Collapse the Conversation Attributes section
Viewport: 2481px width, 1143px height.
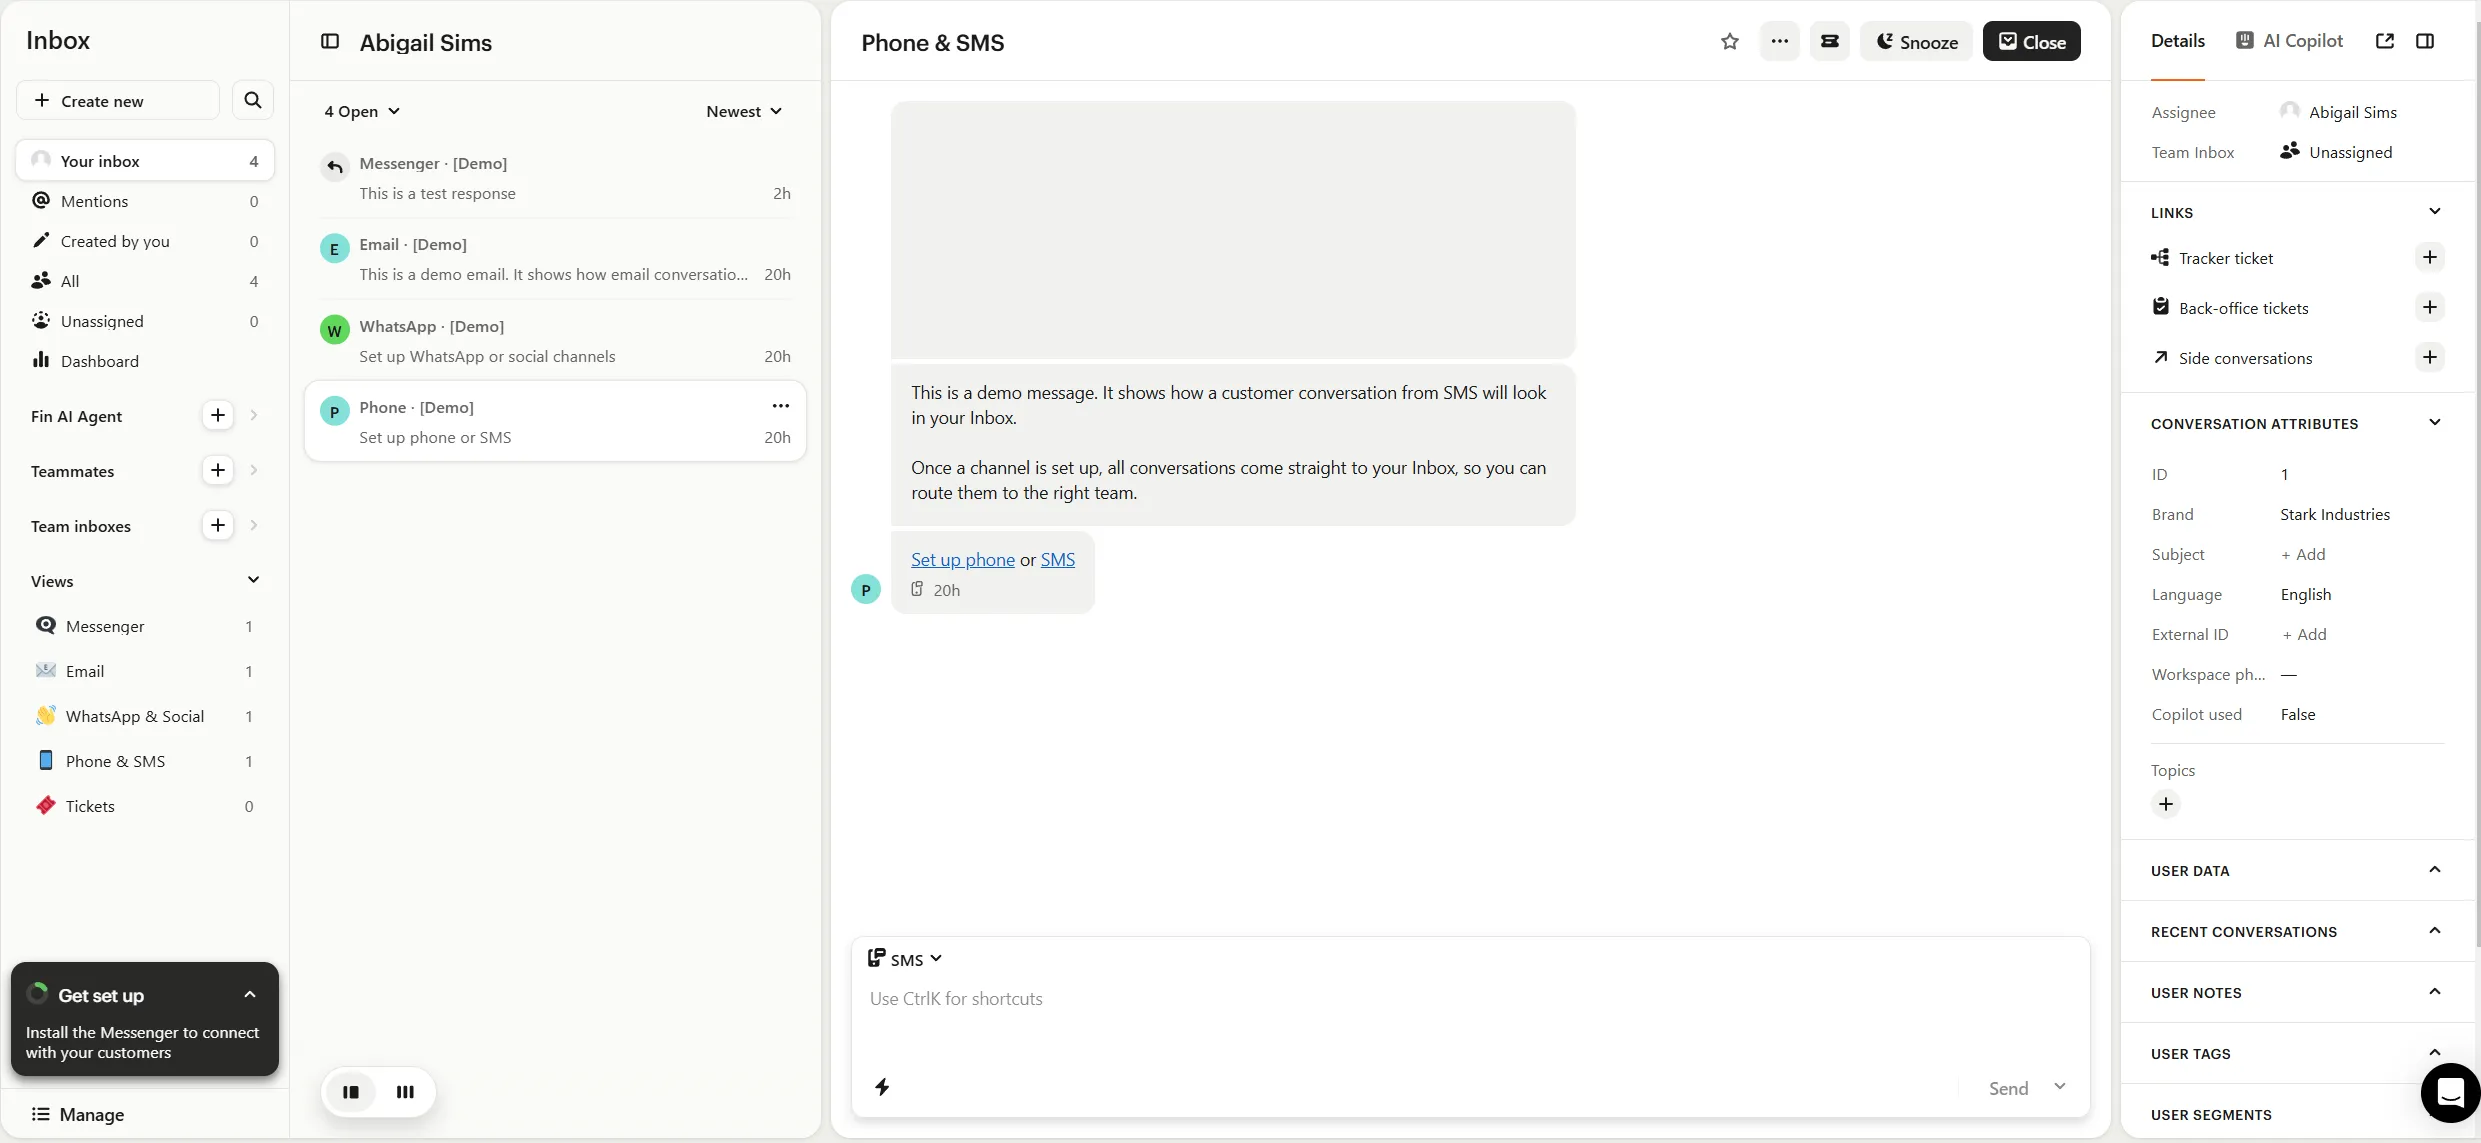2436,422
